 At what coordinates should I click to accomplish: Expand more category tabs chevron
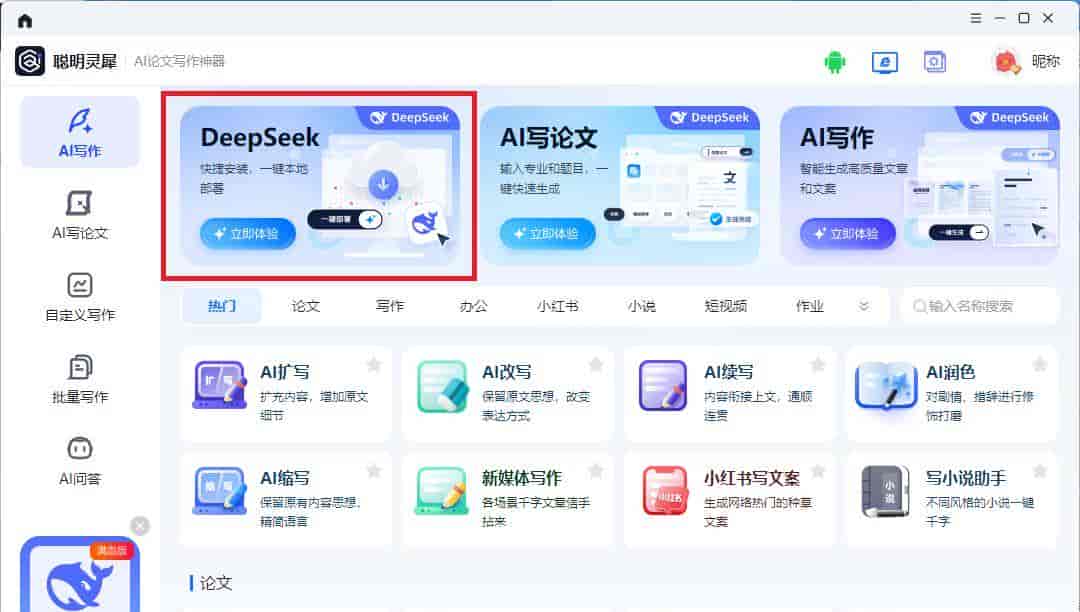864,306
